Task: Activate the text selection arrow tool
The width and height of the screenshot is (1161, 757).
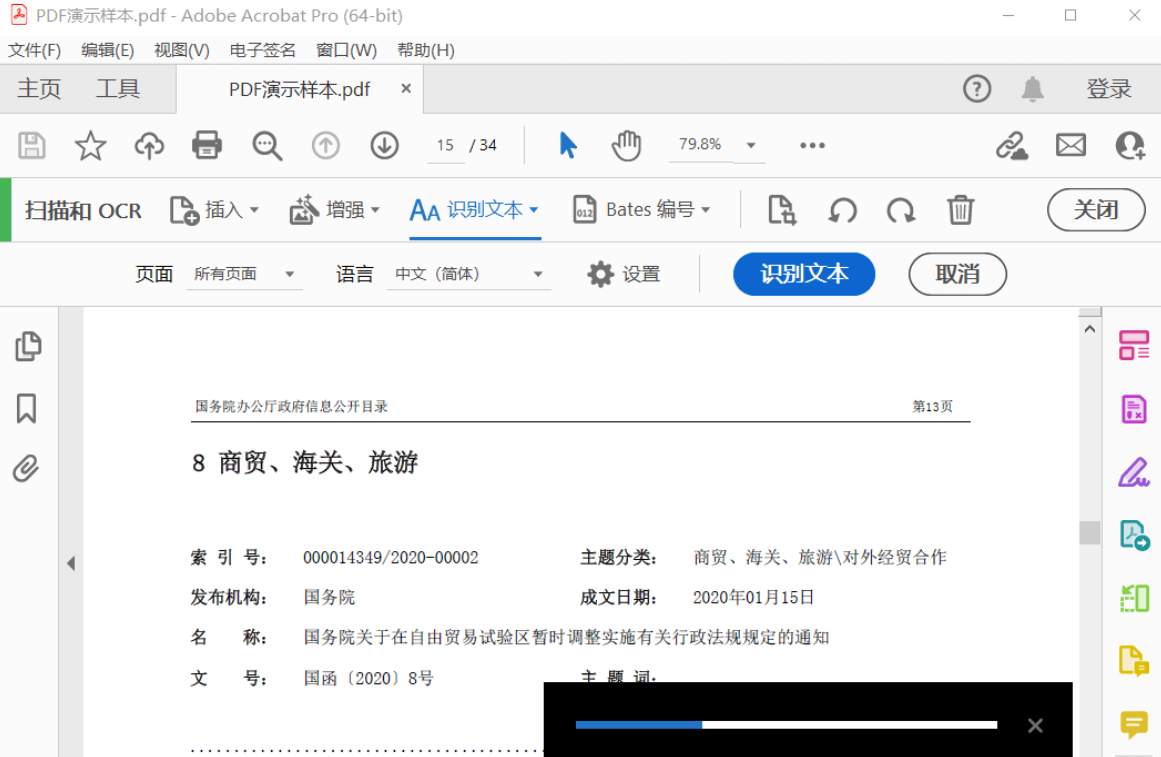Action: pyautogui.click(x=567, y=144)
